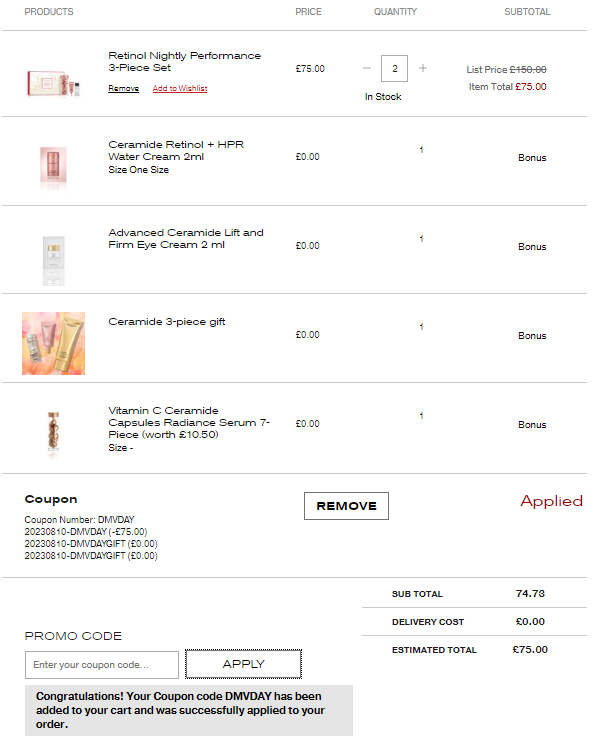600x736 pixels.
Task: Open Vitamin C Ceramide Capsules Serum title
Action: coord(188,423)
